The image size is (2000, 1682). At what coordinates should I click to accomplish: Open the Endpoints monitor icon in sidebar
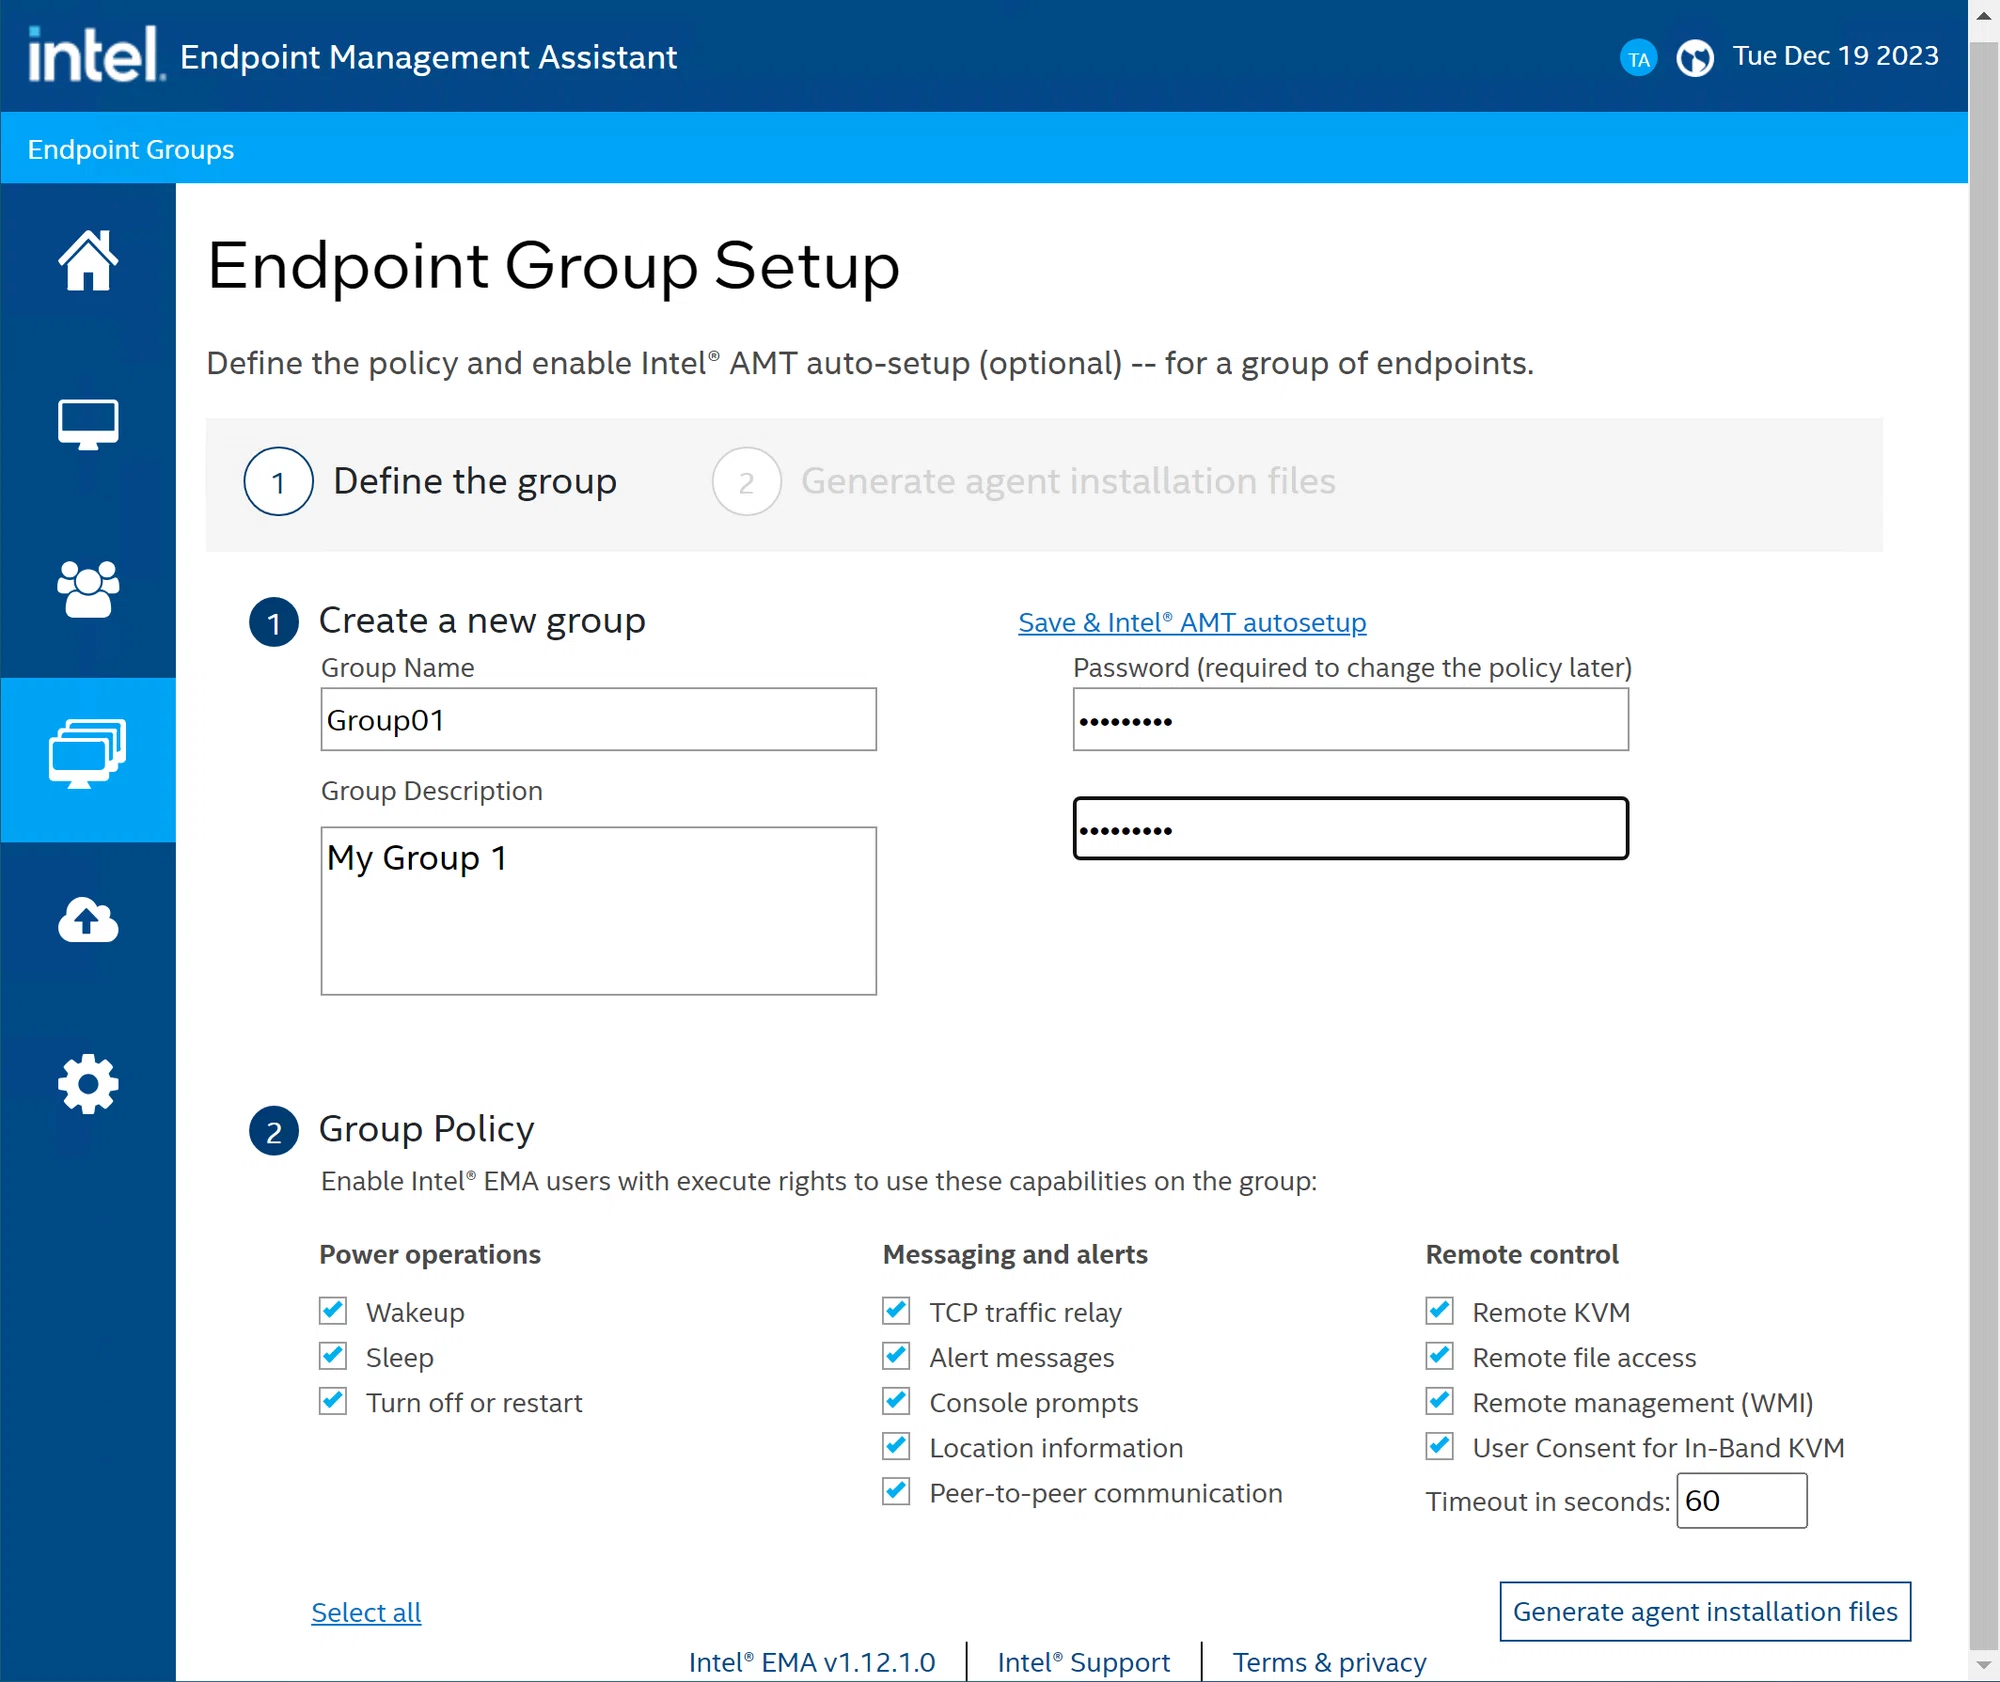pos(88,425)
